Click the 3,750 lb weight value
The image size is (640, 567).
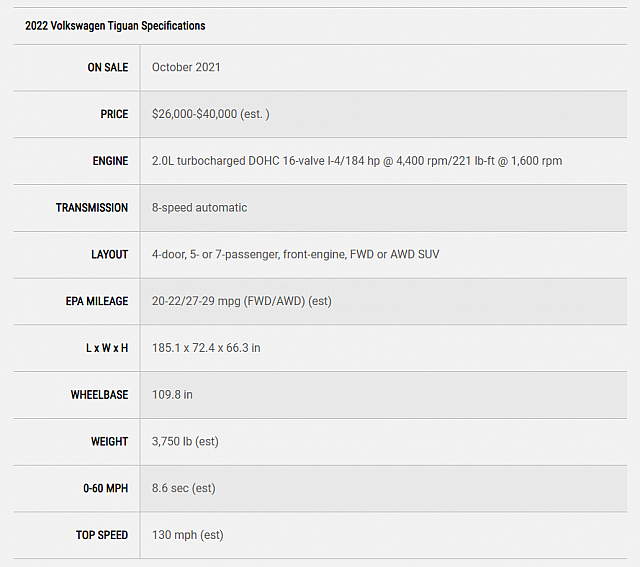point(185,442)
